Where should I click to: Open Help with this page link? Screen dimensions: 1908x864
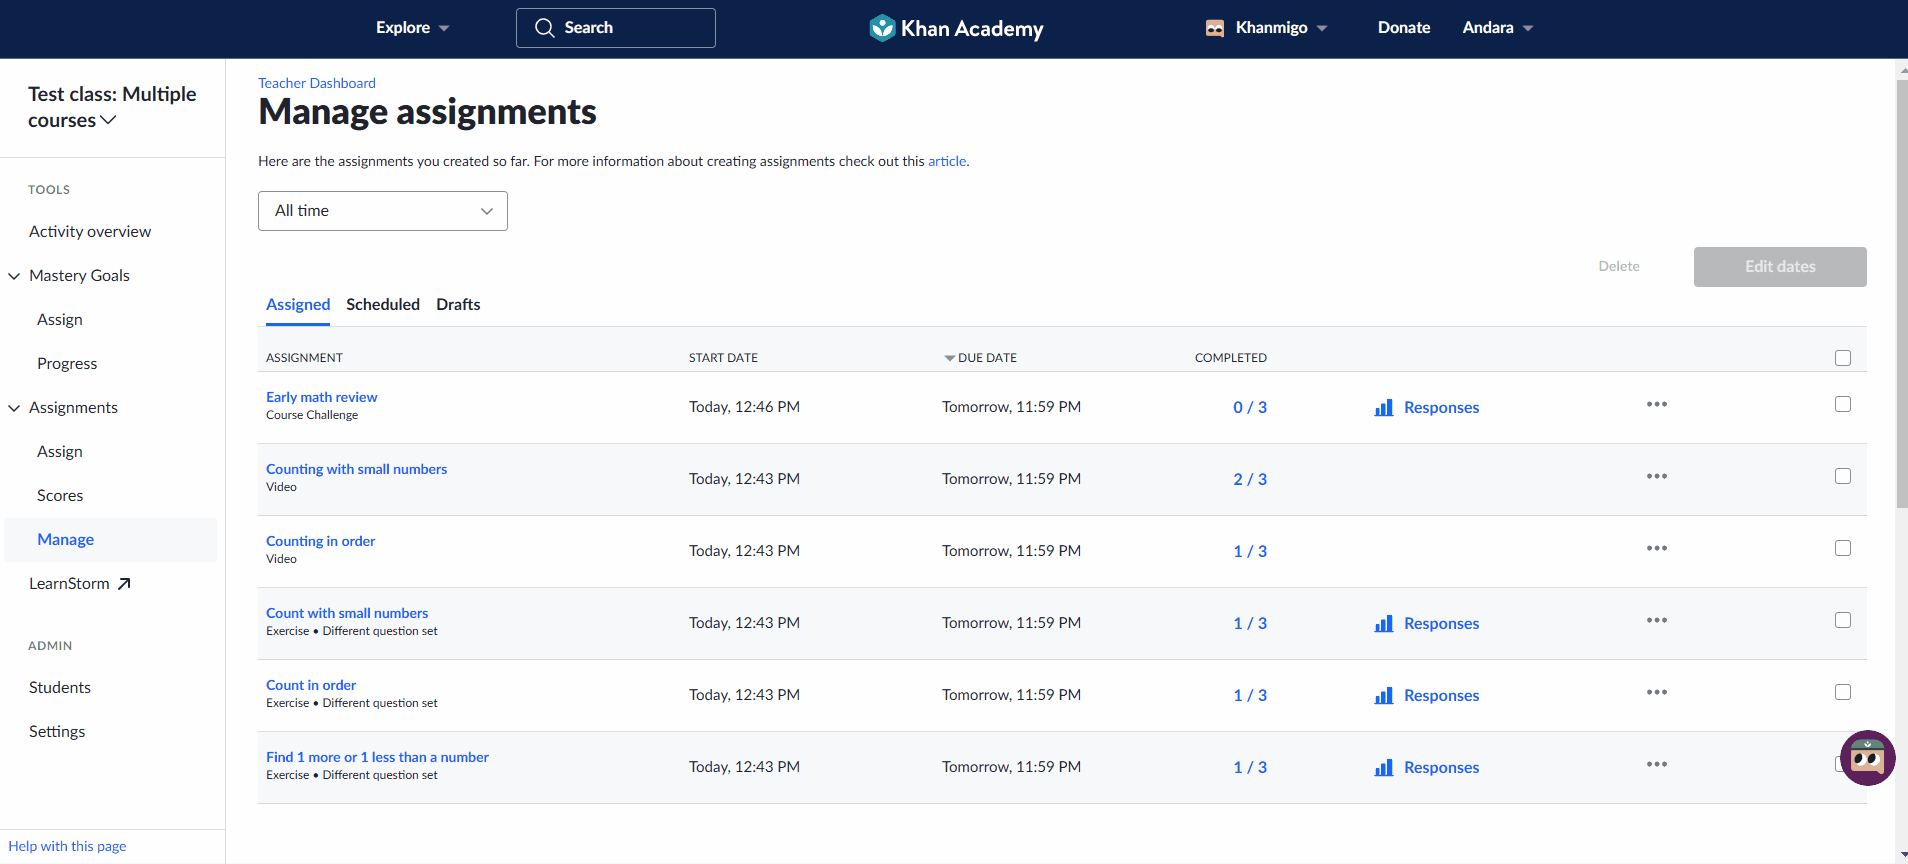tap(68, 846)
